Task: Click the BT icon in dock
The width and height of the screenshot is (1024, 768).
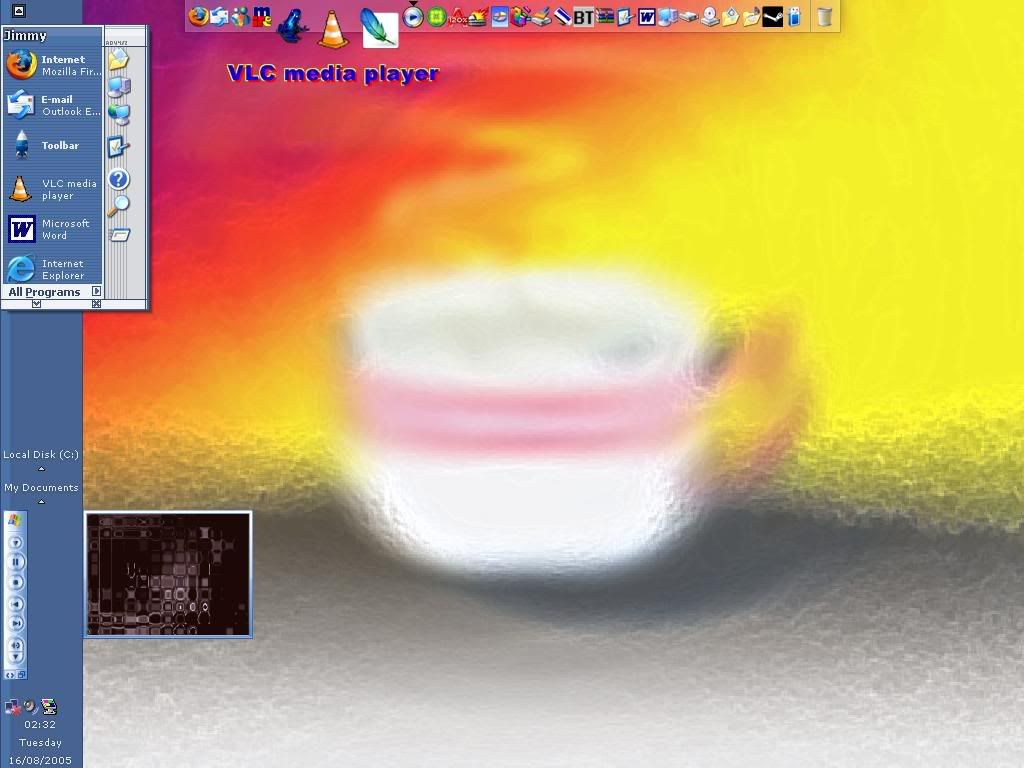Action: pos(583,17)
